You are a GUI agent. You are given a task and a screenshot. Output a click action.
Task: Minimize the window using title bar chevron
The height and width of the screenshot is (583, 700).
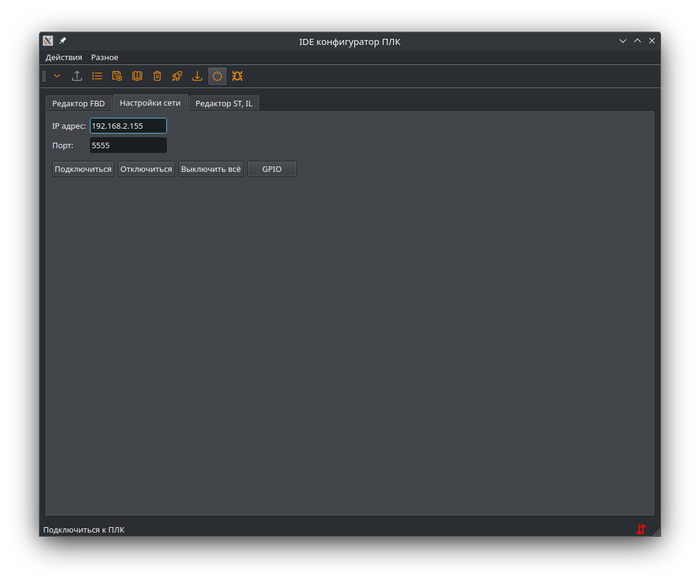click(x=623, y=41)
